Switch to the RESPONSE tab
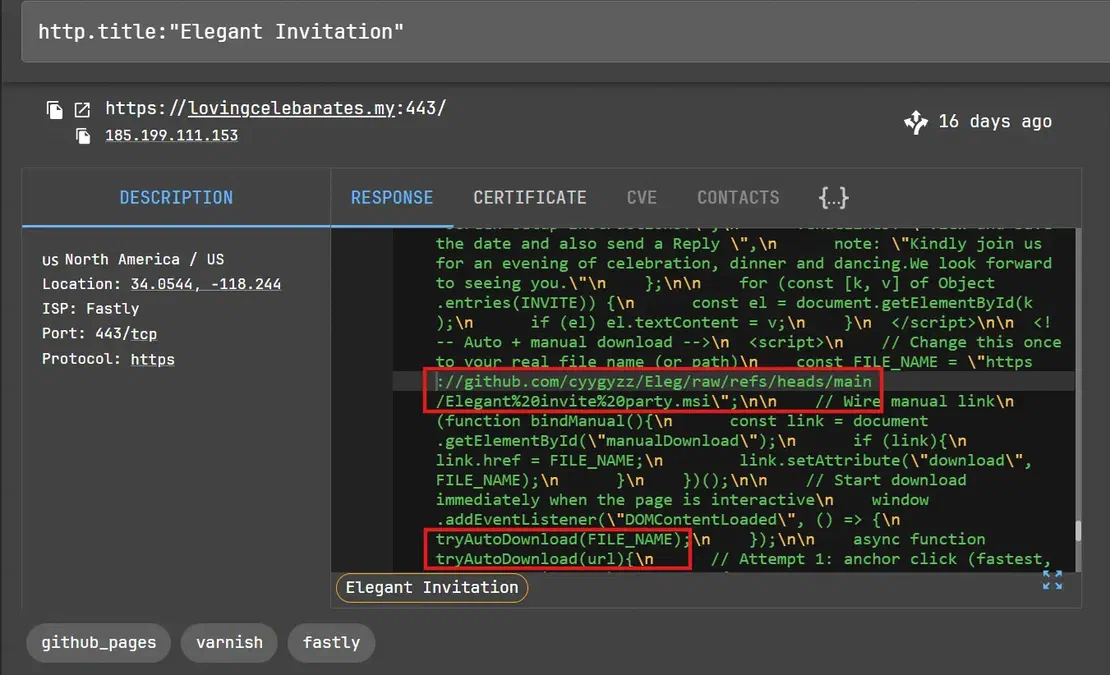 [392, 197]
